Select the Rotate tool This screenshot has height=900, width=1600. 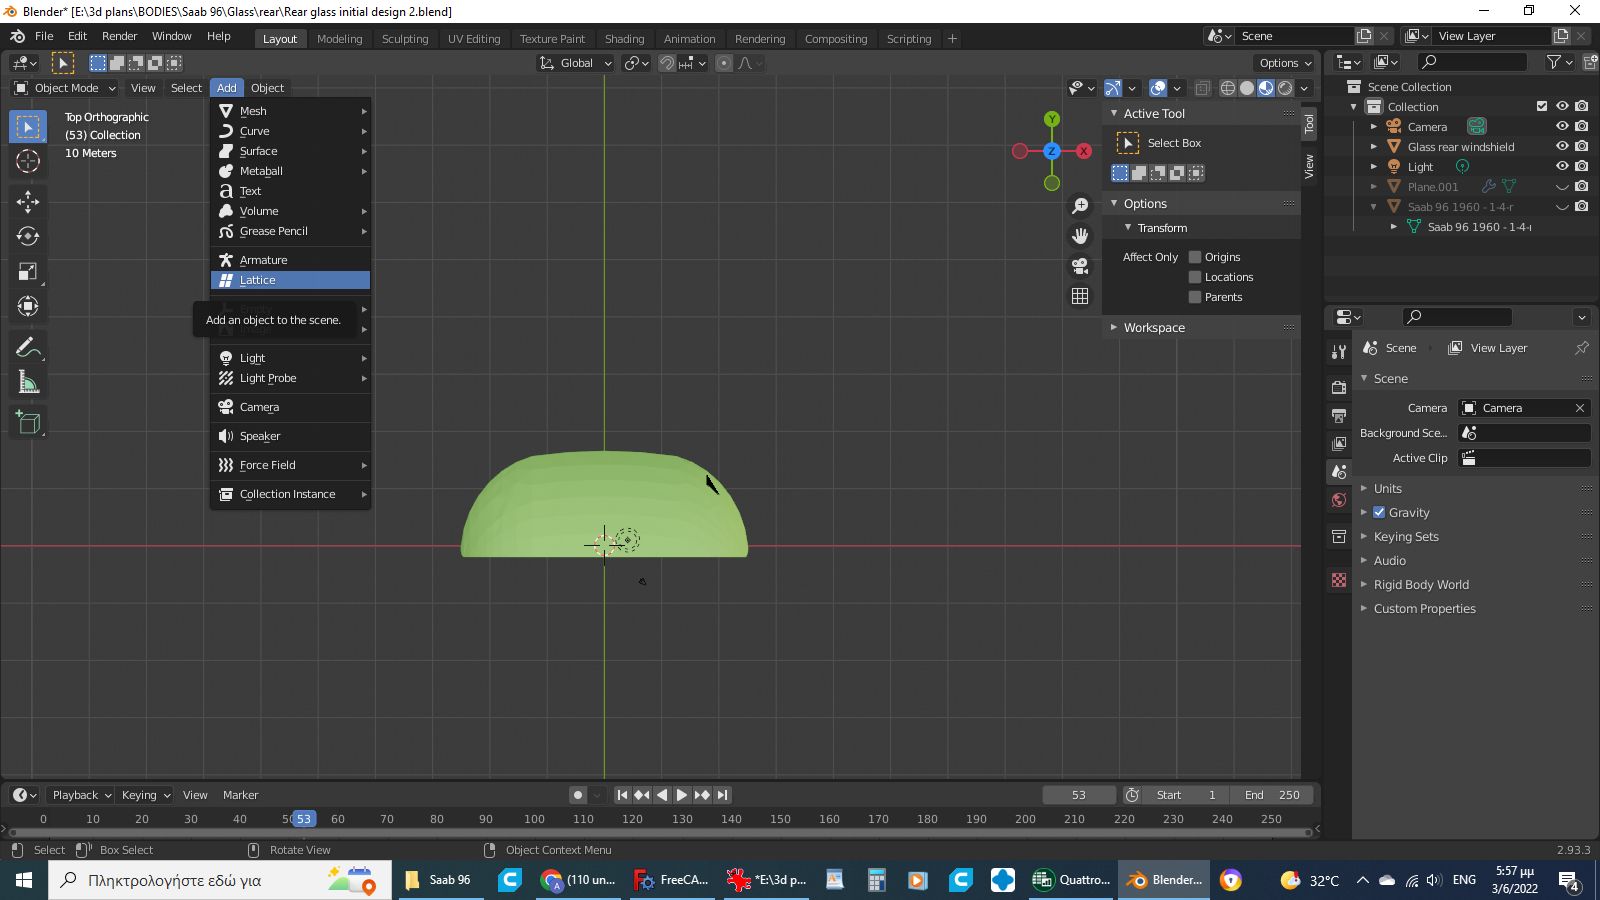pos(28,236)
